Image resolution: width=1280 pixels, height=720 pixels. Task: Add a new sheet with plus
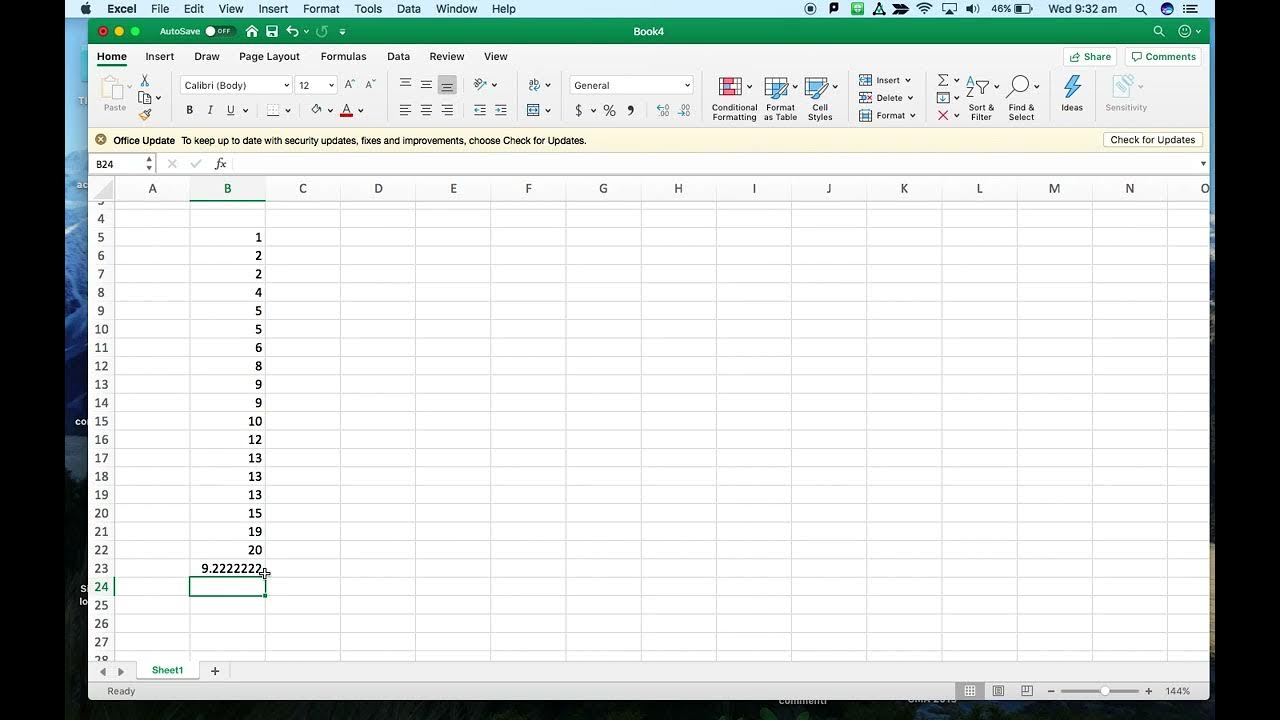pos(214,671)
